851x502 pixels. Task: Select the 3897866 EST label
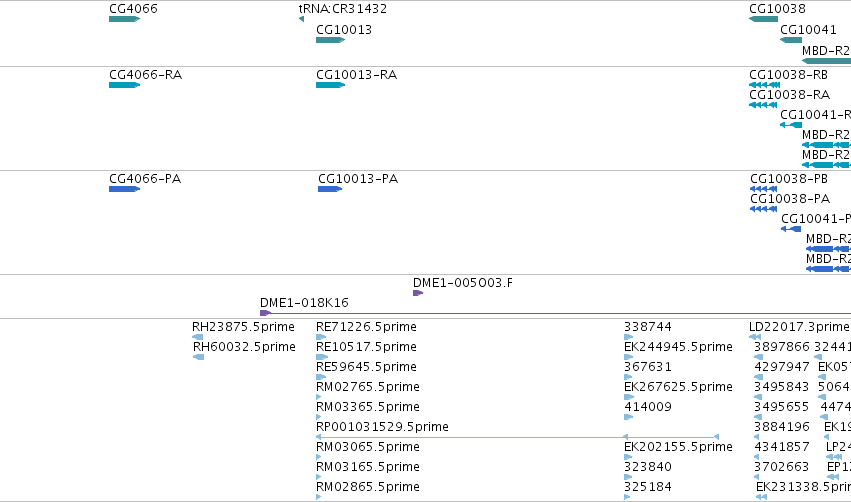(782, 347)
